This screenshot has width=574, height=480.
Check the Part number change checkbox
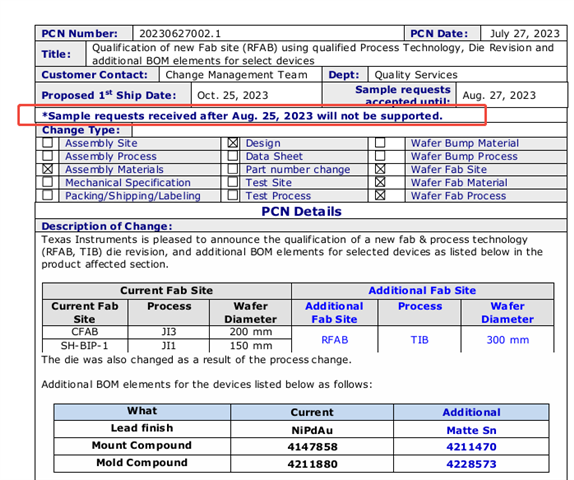point(233,169)
